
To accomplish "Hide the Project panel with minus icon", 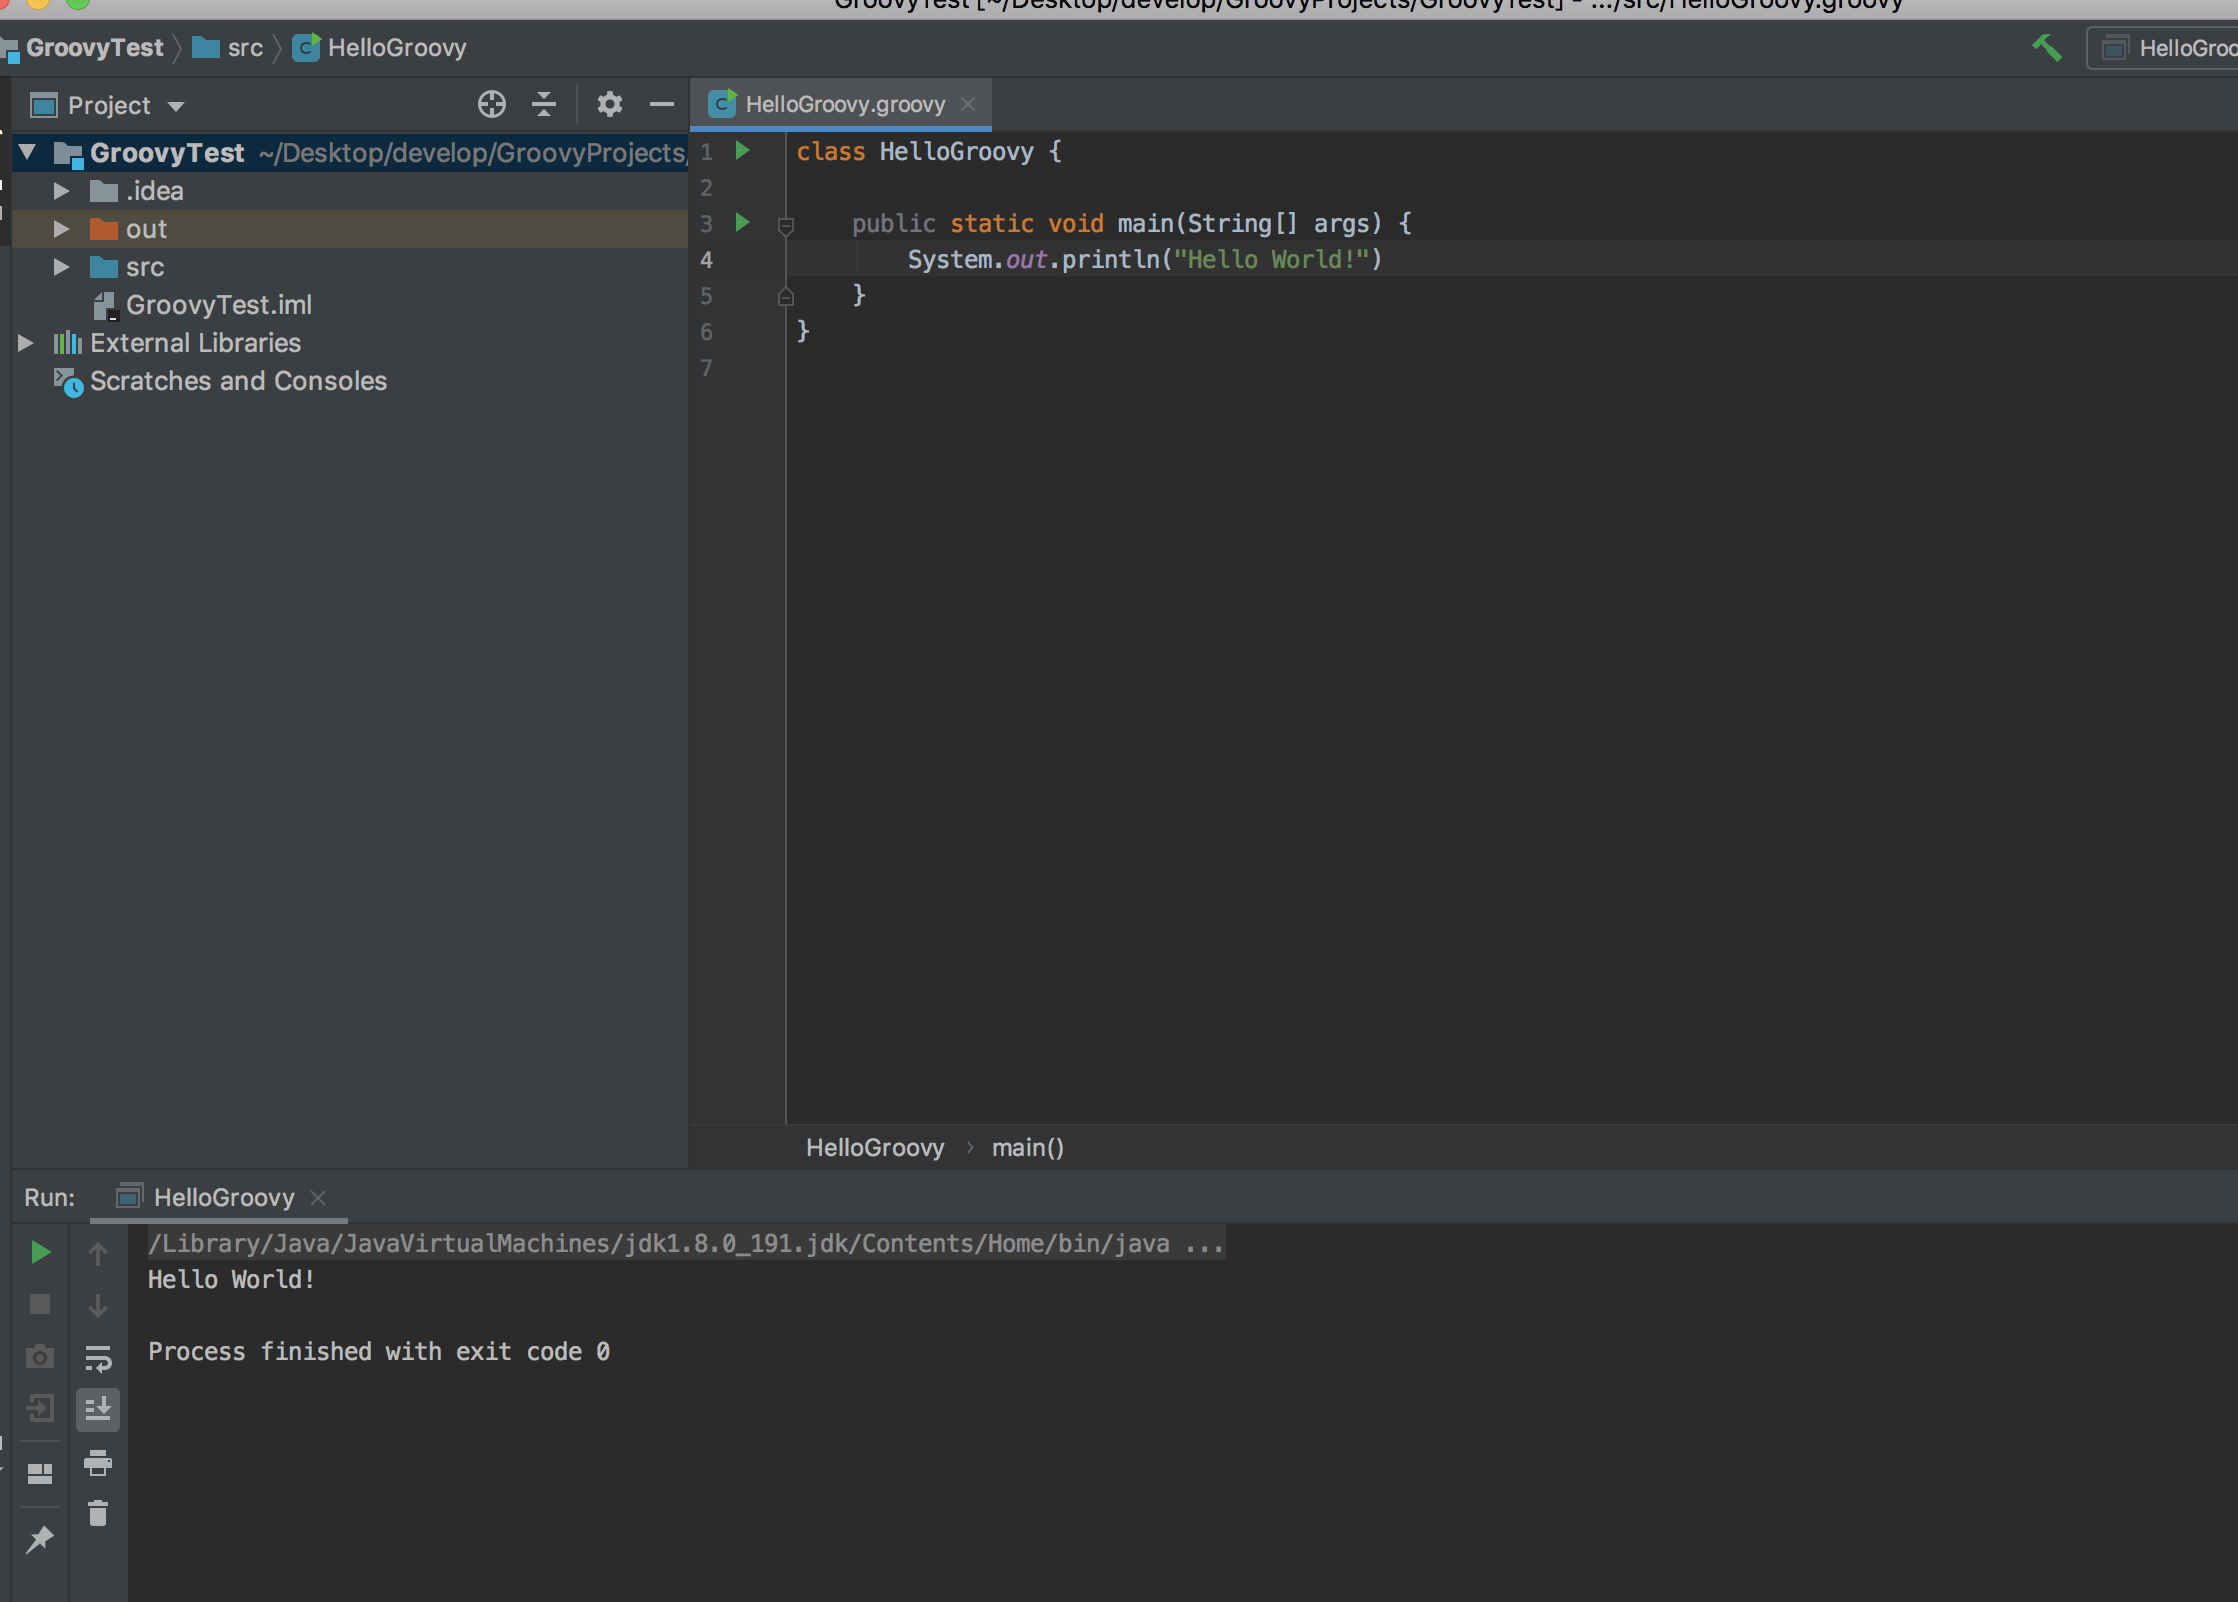I will click(661, 104).
